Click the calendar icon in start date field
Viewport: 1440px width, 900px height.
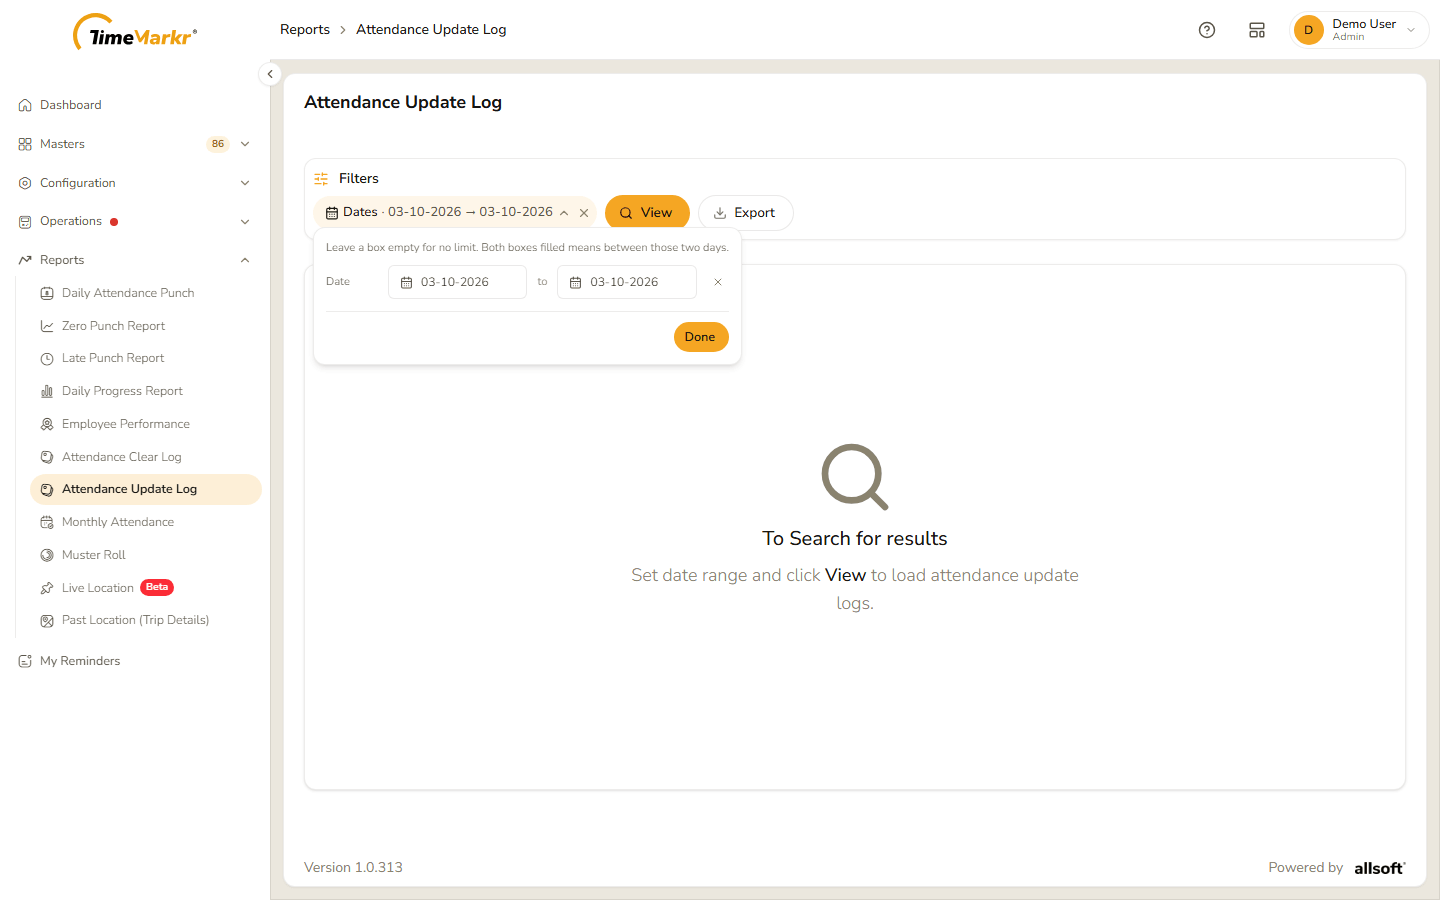pos(407,283)
